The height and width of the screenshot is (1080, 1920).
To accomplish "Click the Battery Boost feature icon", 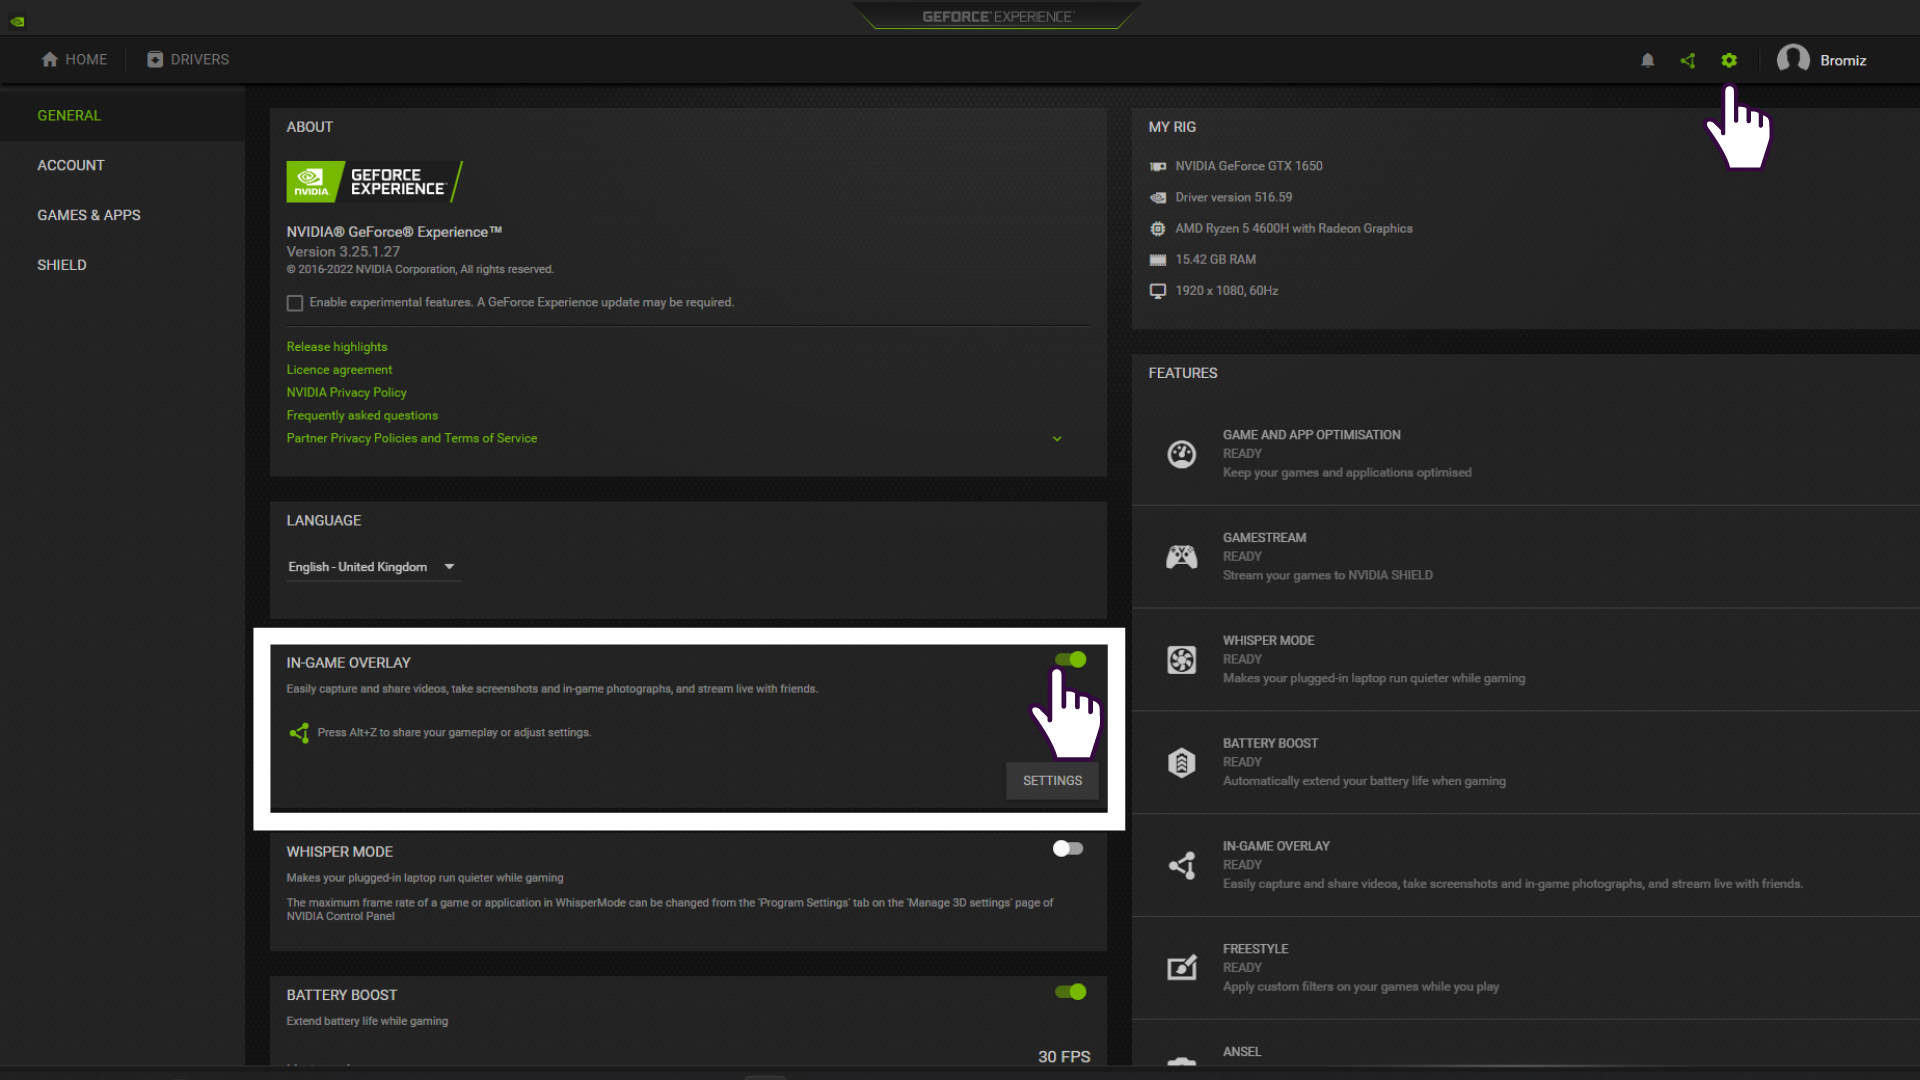I will tap(1181, 763).
